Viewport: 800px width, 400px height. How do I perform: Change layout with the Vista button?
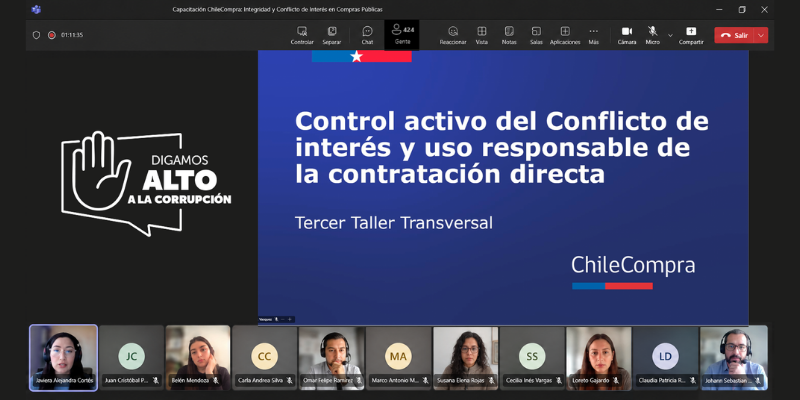click(482, 35)
